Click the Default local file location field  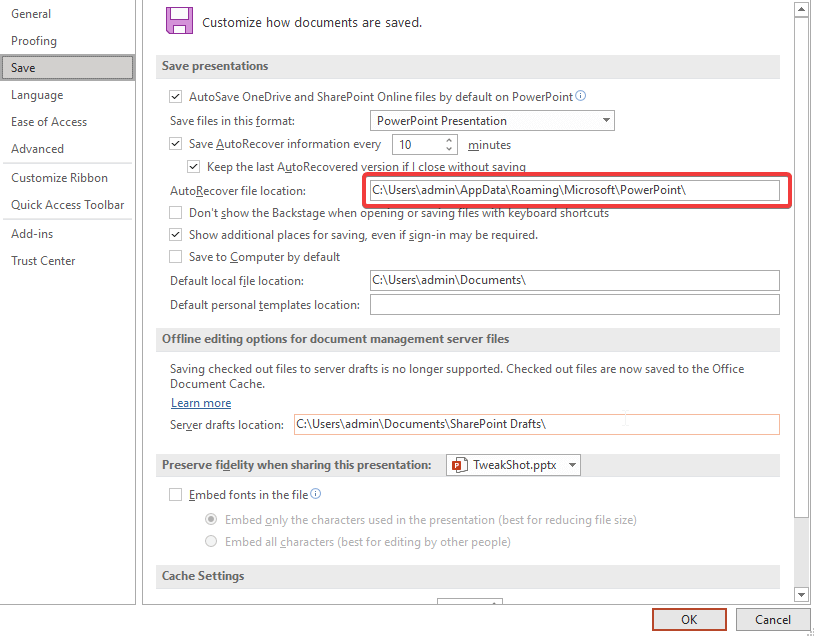(x=575, y=280)
